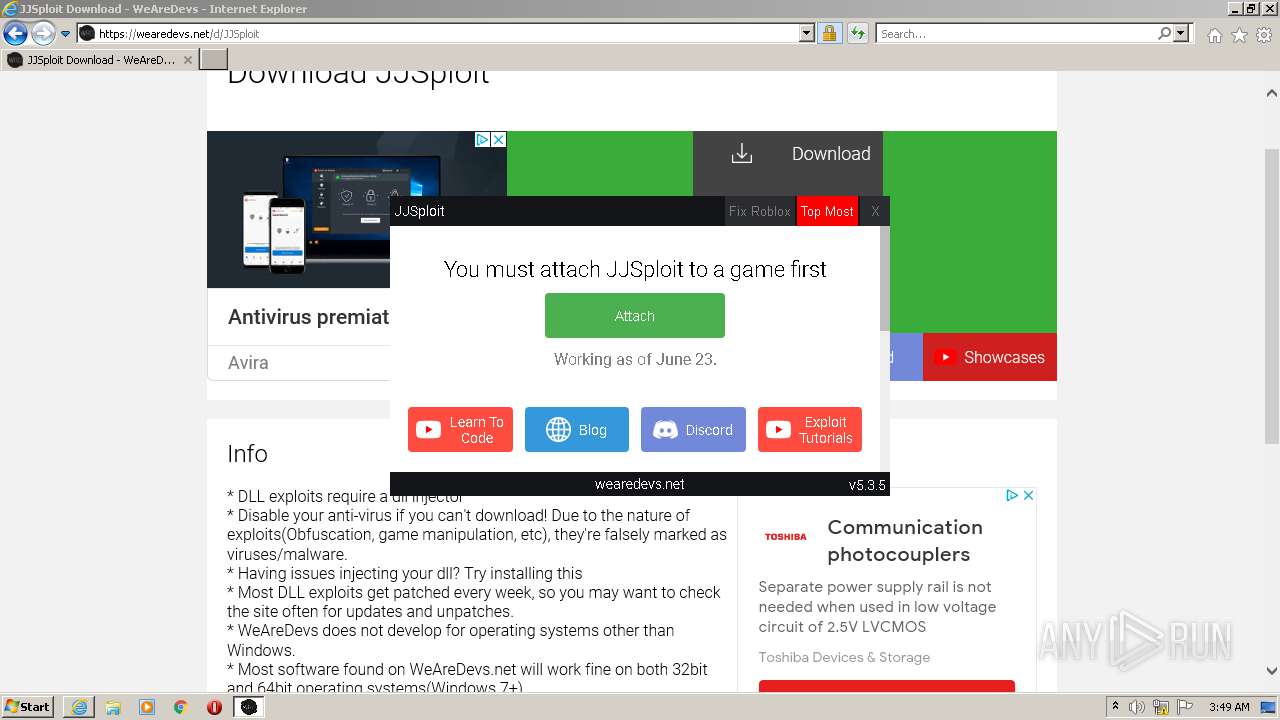Click the browser search input box
This screenshot has height=720, width=1280.
coord(1016,34)
